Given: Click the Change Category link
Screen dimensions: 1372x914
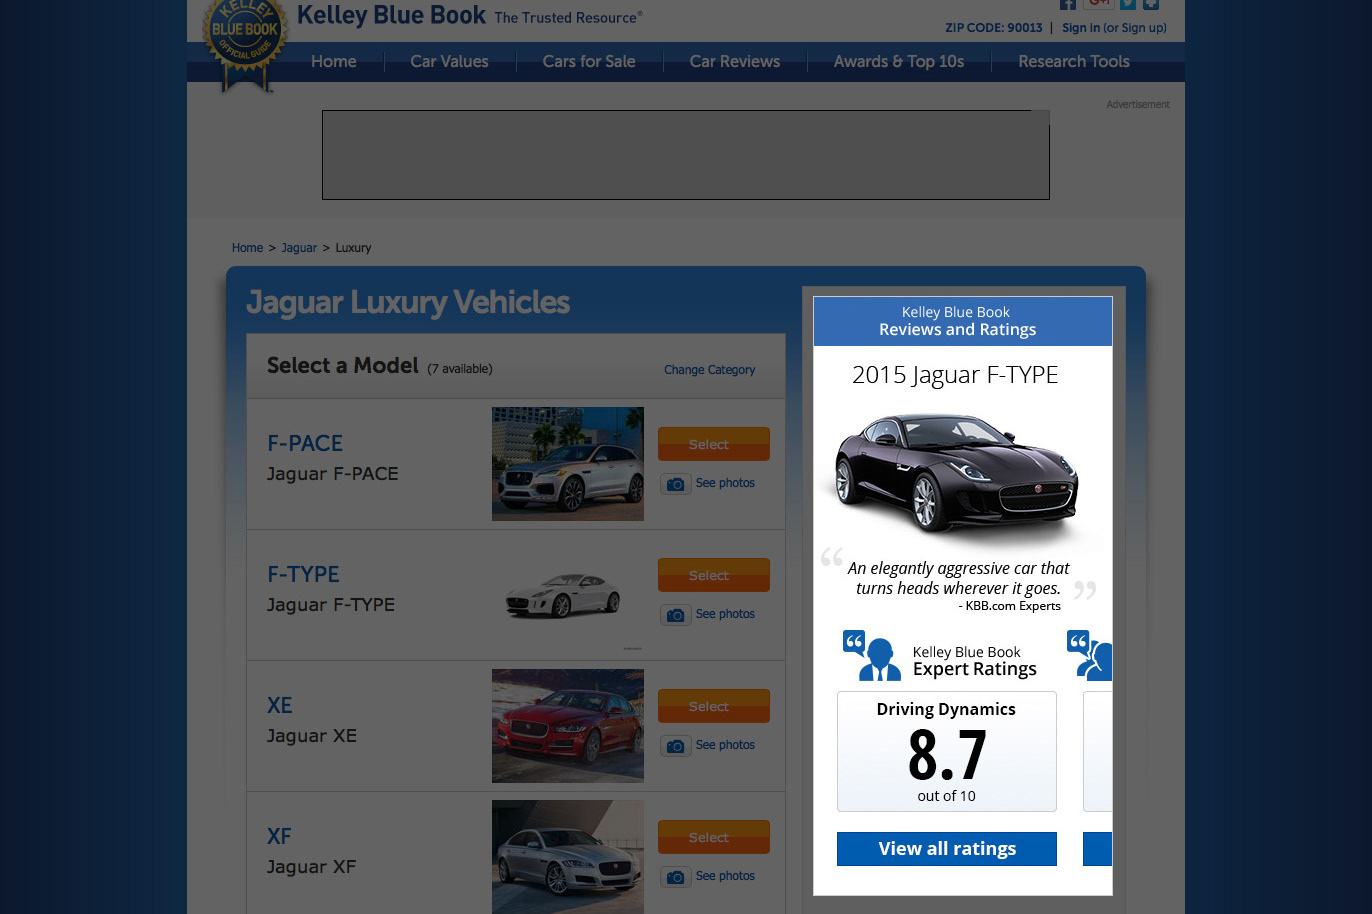Looking at the screenshot, I should (709, 370).
